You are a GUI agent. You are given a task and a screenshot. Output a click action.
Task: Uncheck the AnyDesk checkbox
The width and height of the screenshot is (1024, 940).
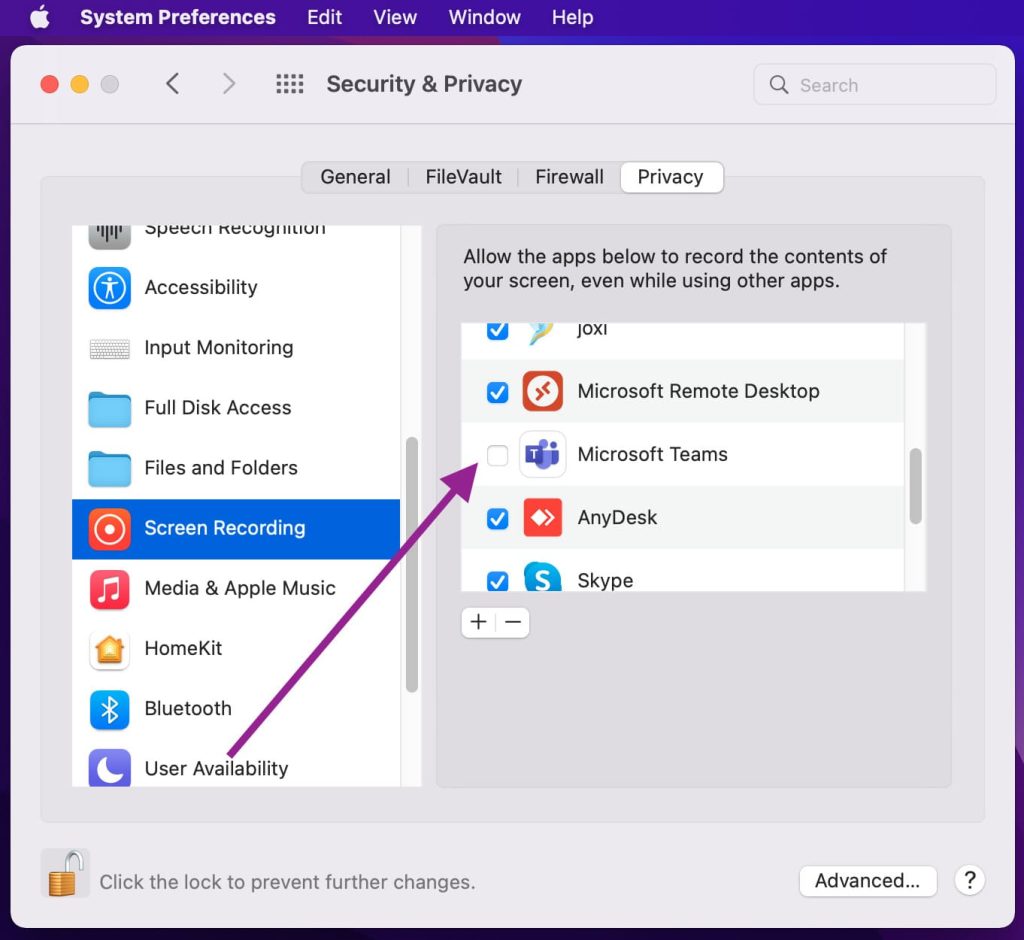pos(498,519)
